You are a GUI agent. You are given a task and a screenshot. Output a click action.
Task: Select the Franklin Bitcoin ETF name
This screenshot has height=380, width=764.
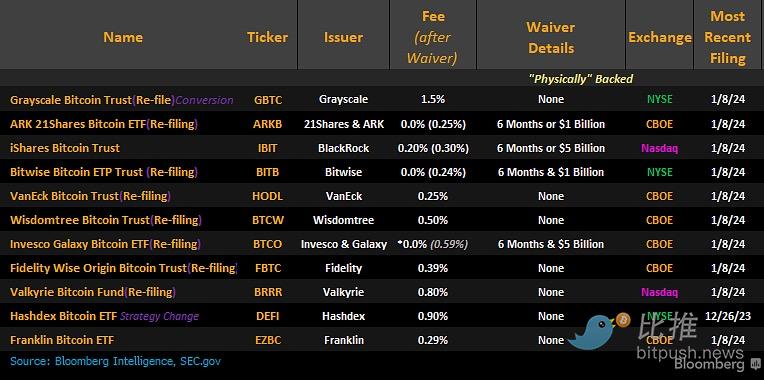coord(62,340)
